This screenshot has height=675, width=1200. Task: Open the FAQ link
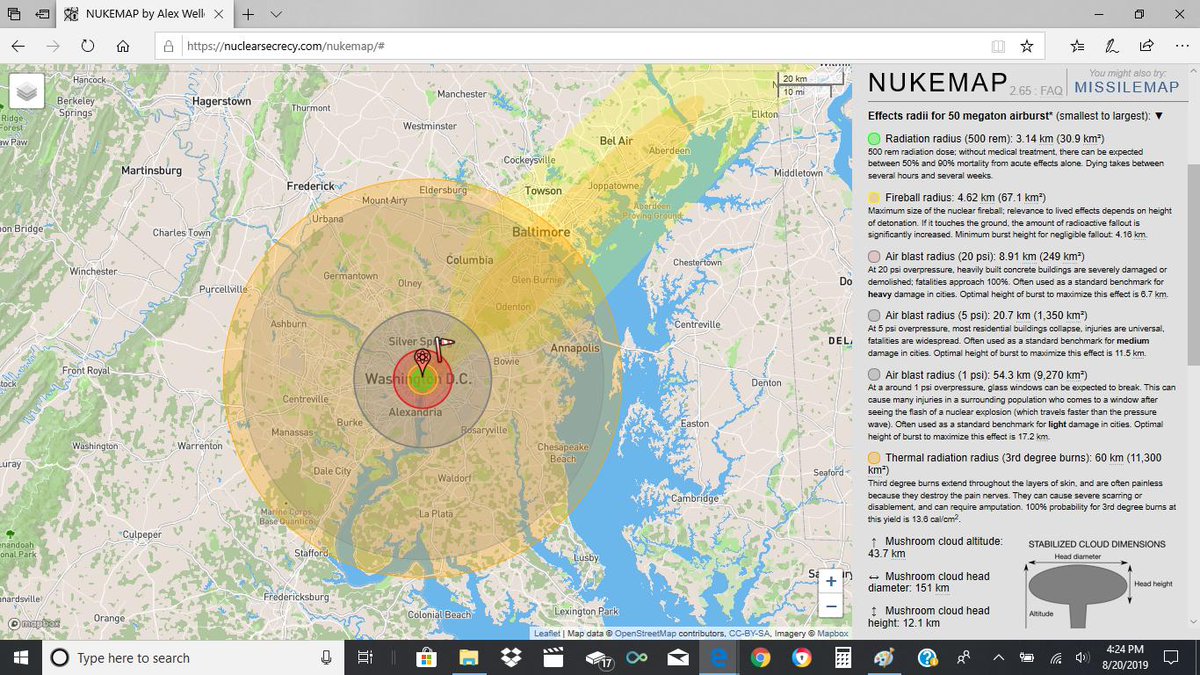[x=1049, y=90]
